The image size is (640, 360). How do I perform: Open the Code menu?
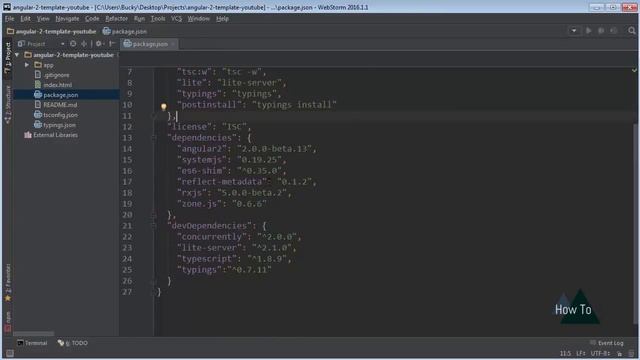pos(92,19)
